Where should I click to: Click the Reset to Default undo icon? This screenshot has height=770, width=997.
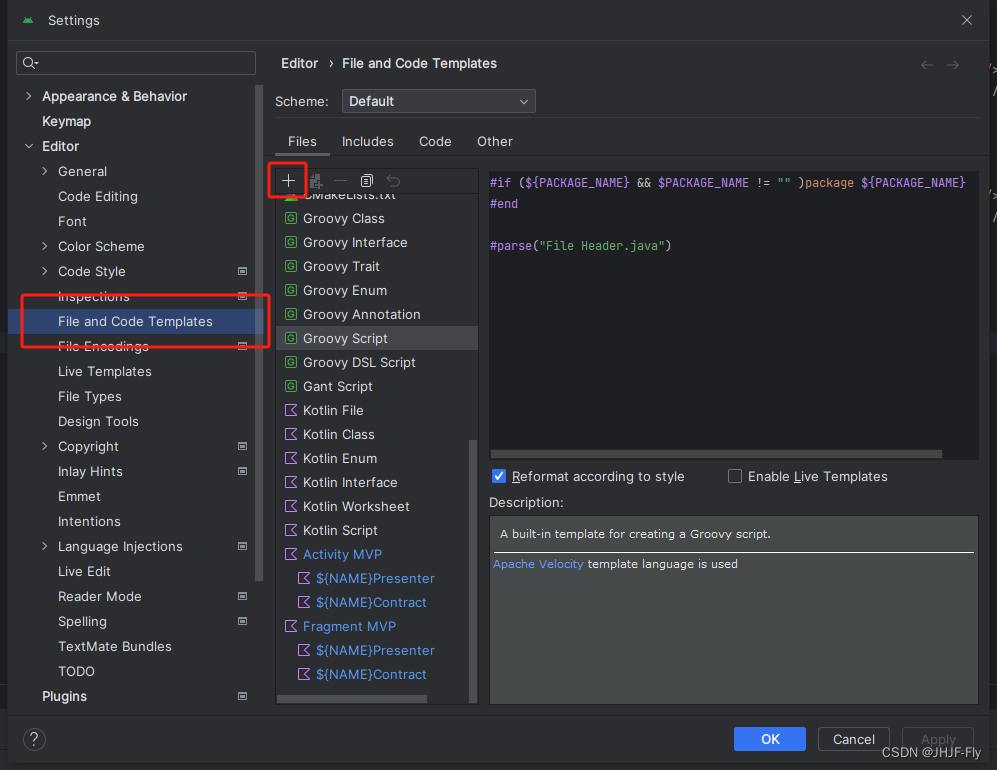(394, 181)
